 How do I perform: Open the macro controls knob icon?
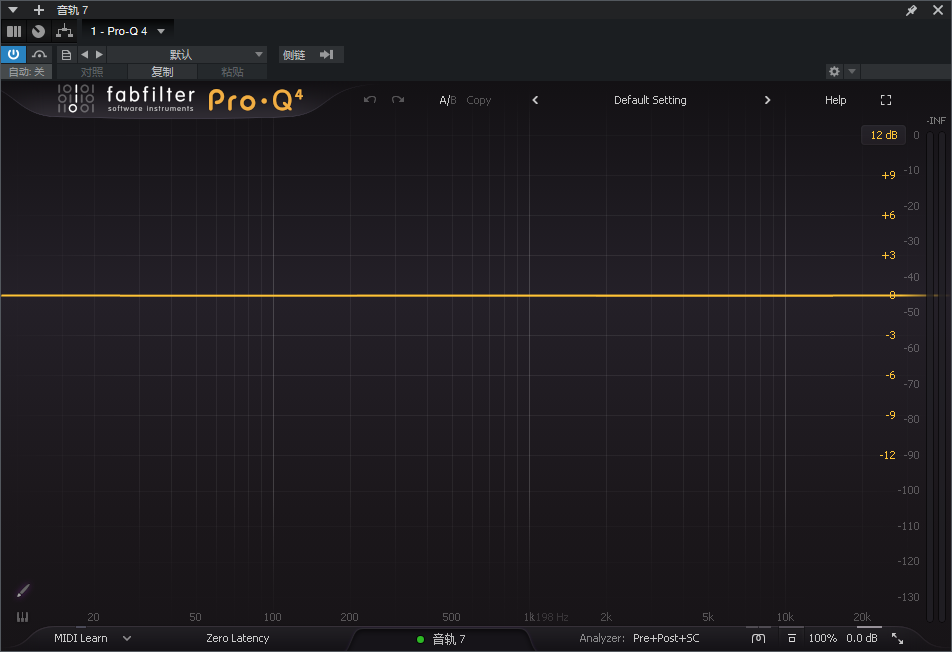38,31
